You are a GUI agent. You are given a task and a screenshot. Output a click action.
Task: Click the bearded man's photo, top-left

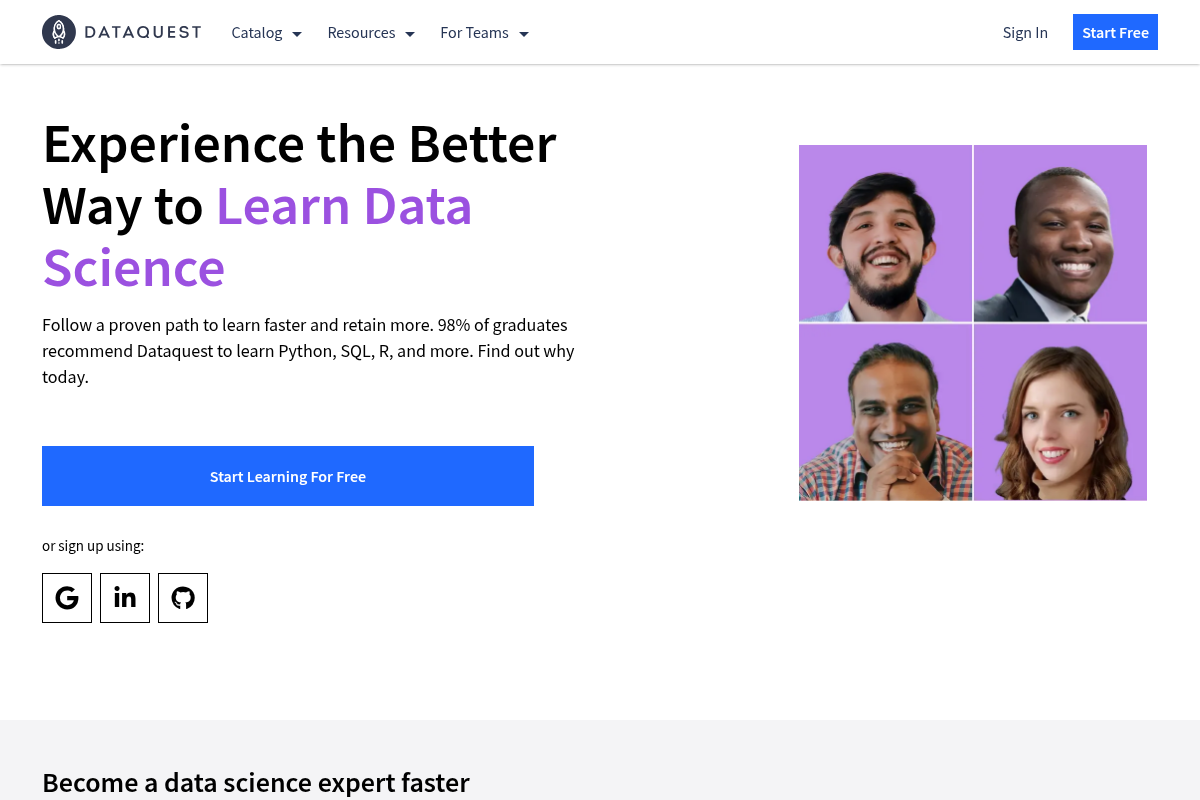(885, 233)
